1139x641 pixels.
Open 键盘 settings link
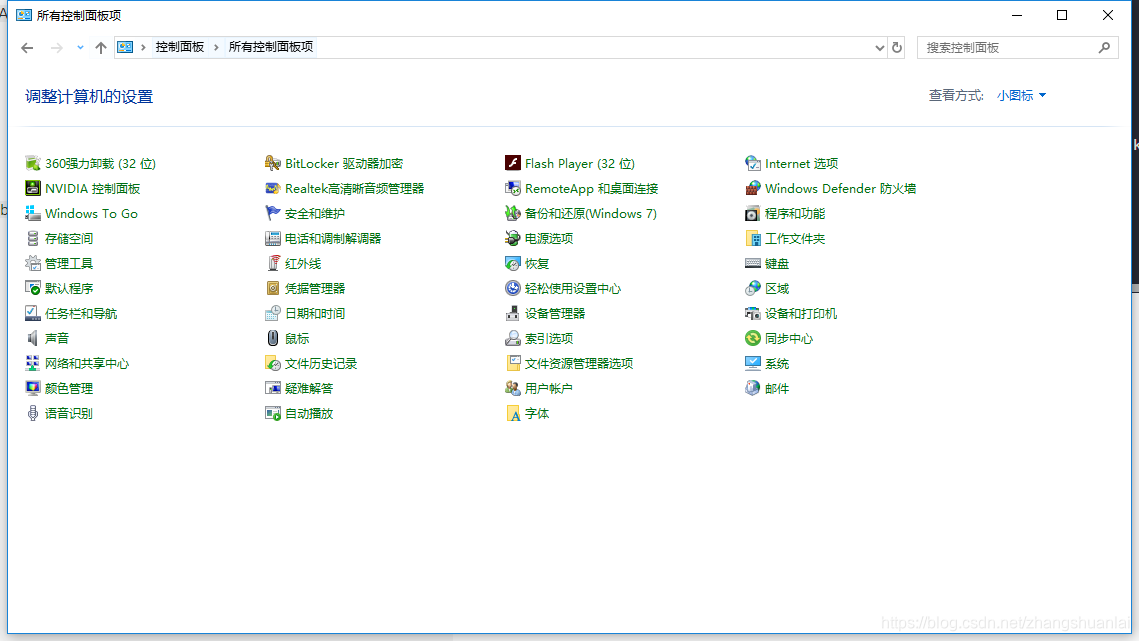click(777, 263)
